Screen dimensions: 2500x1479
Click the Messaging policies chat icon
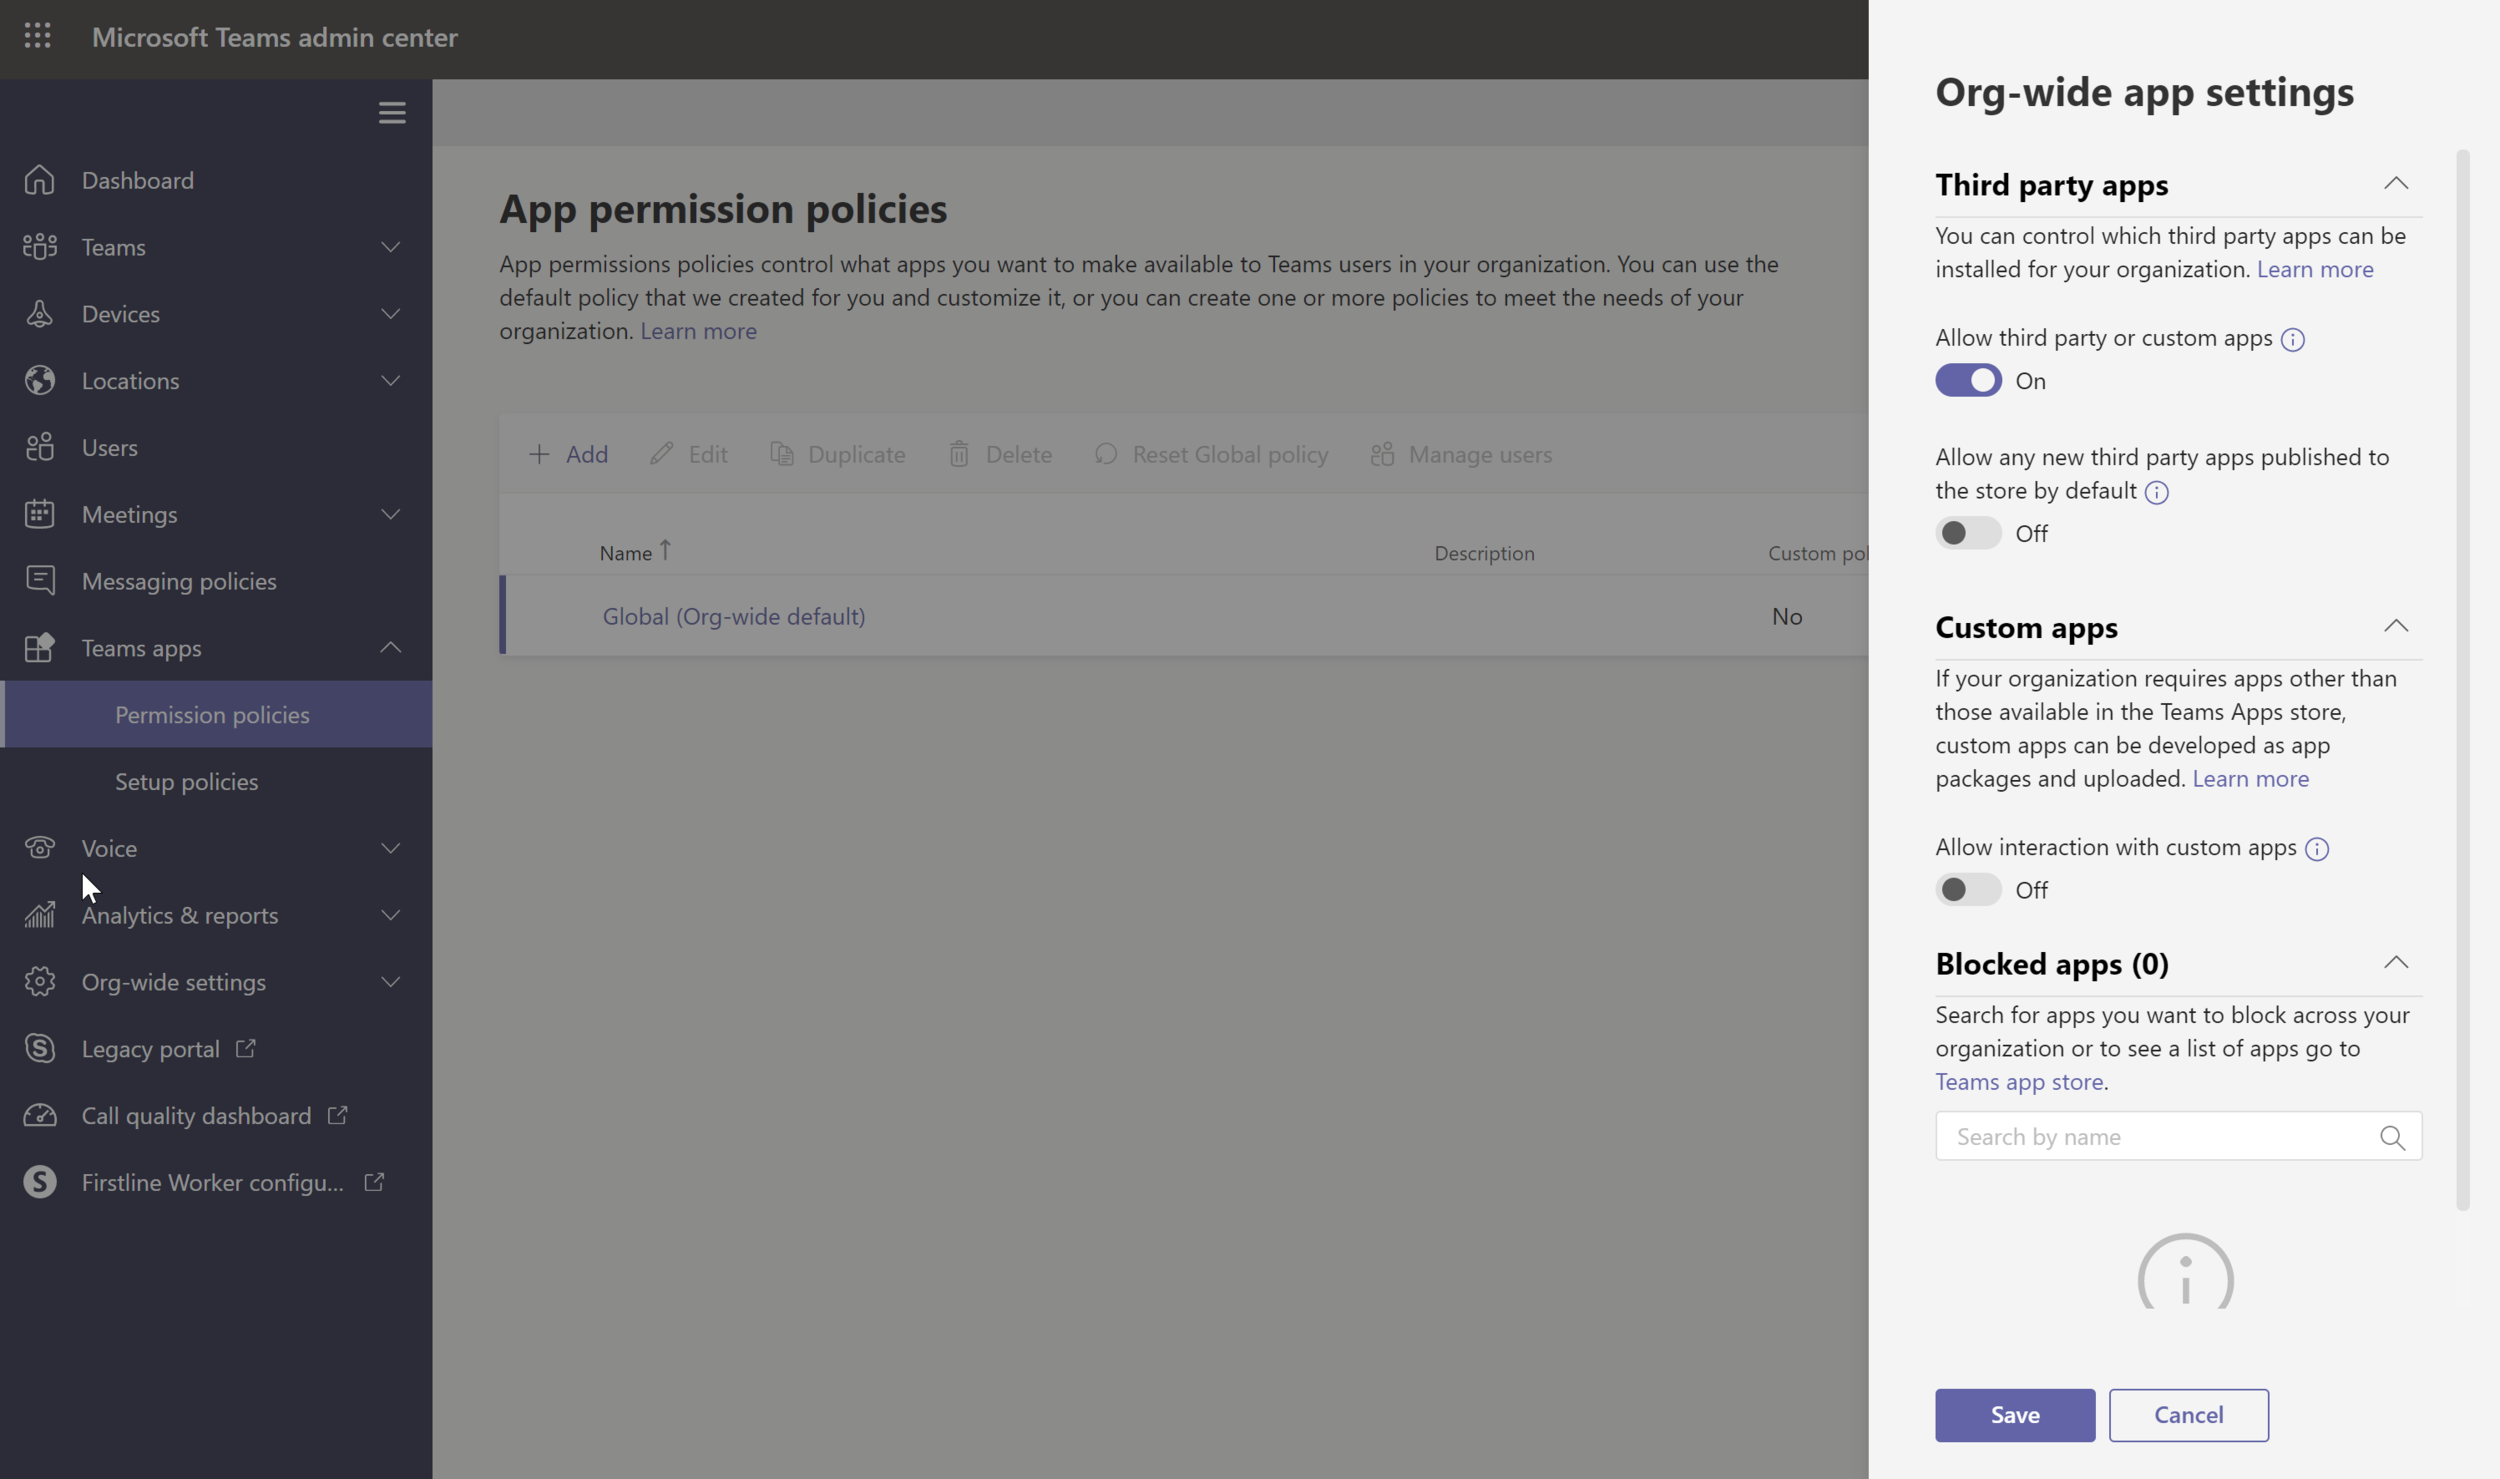pyautogui.click(x=39, y=580)
